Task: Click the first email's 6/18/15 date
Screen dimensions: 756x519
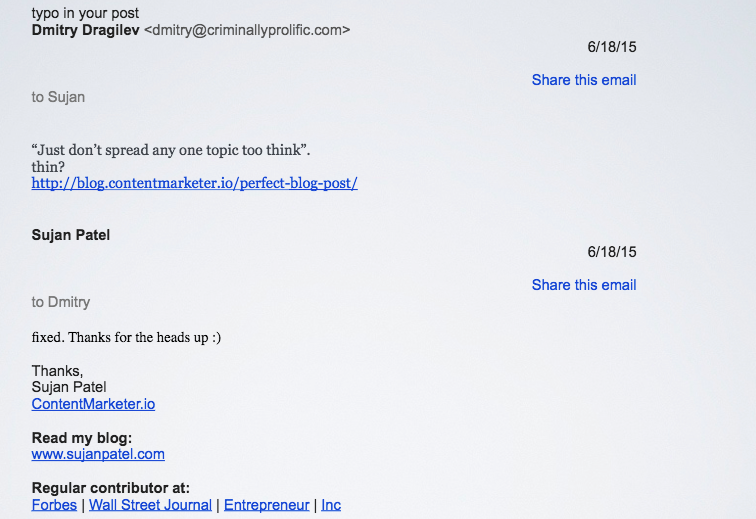Action: [612, 47]
